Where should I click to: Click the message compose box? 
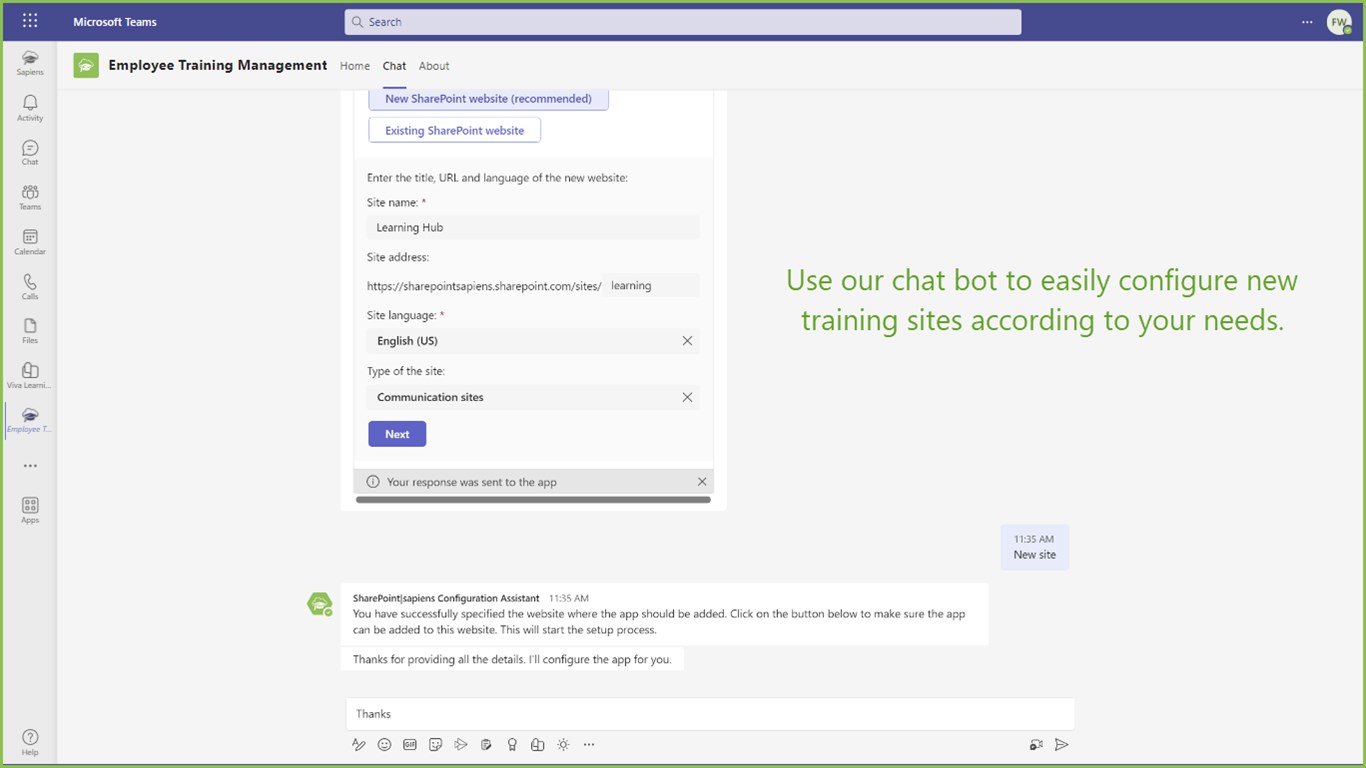(x=710, y=714)
